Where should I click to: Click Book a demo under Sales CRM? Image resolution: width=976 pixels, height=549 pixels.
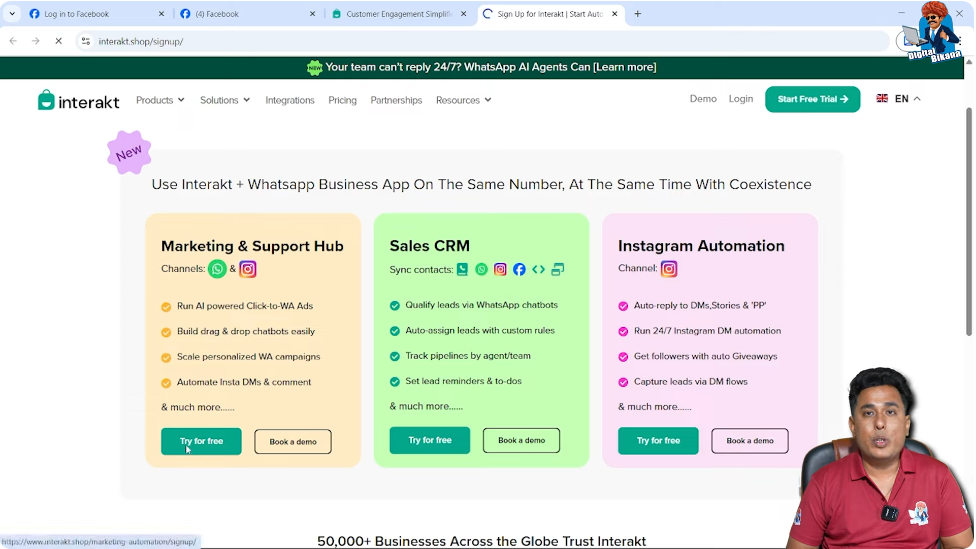click(521, 440)
